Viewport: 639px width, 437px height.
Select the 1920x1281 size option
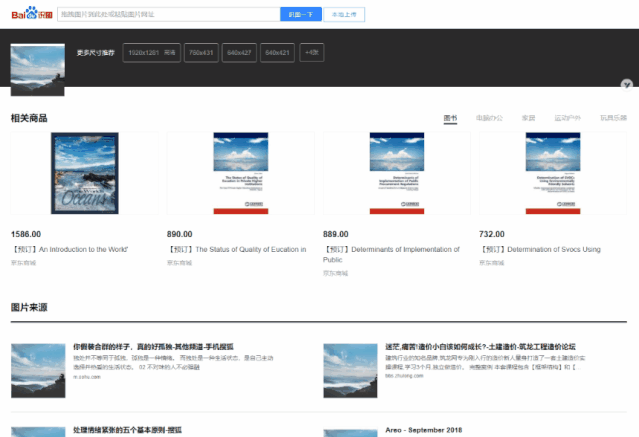(x=151, y=52)
